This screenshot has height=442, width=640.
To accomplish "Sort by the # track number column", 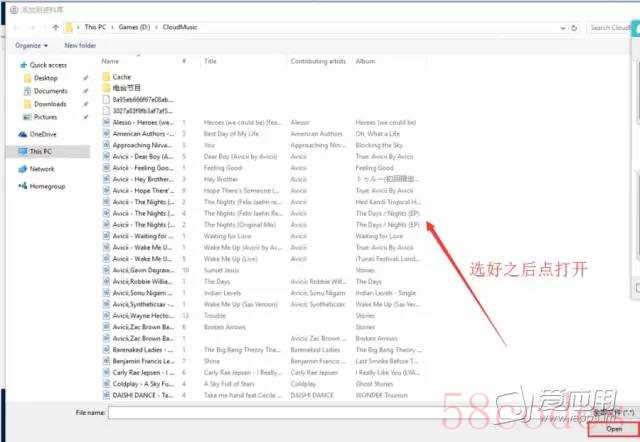I will (184, 61).
